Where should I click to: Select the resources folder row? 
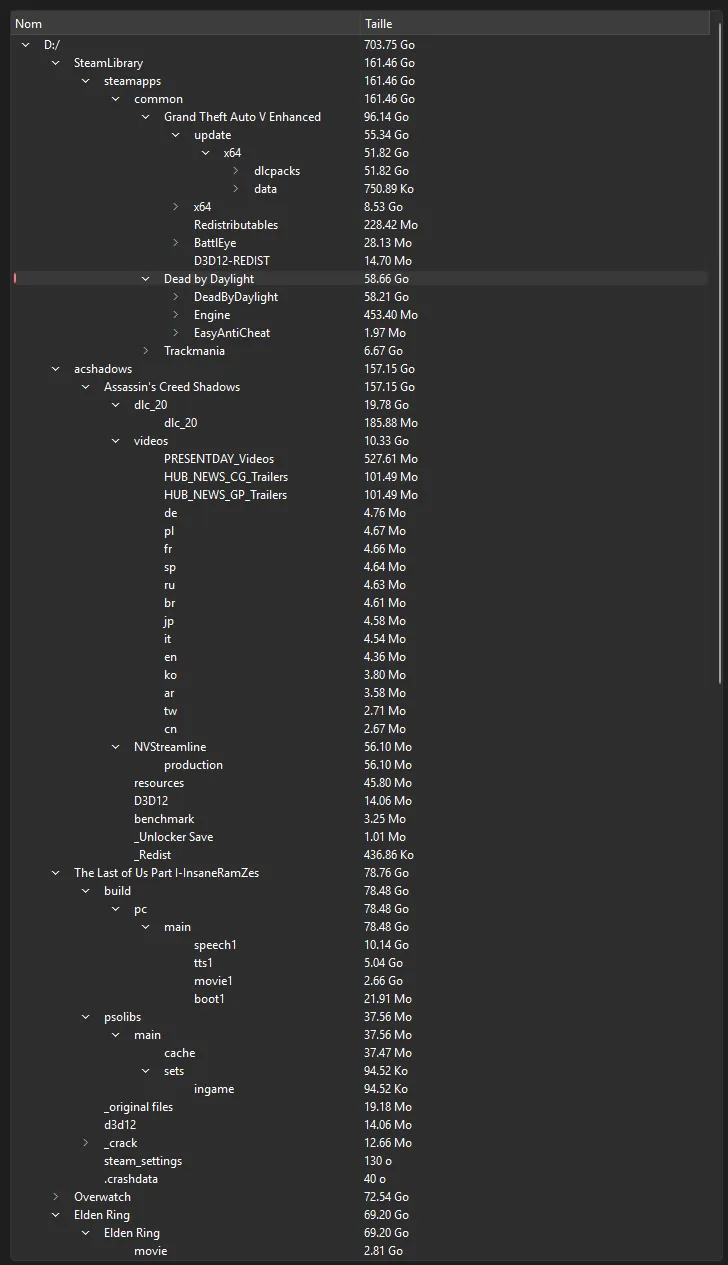coord(360,783)
